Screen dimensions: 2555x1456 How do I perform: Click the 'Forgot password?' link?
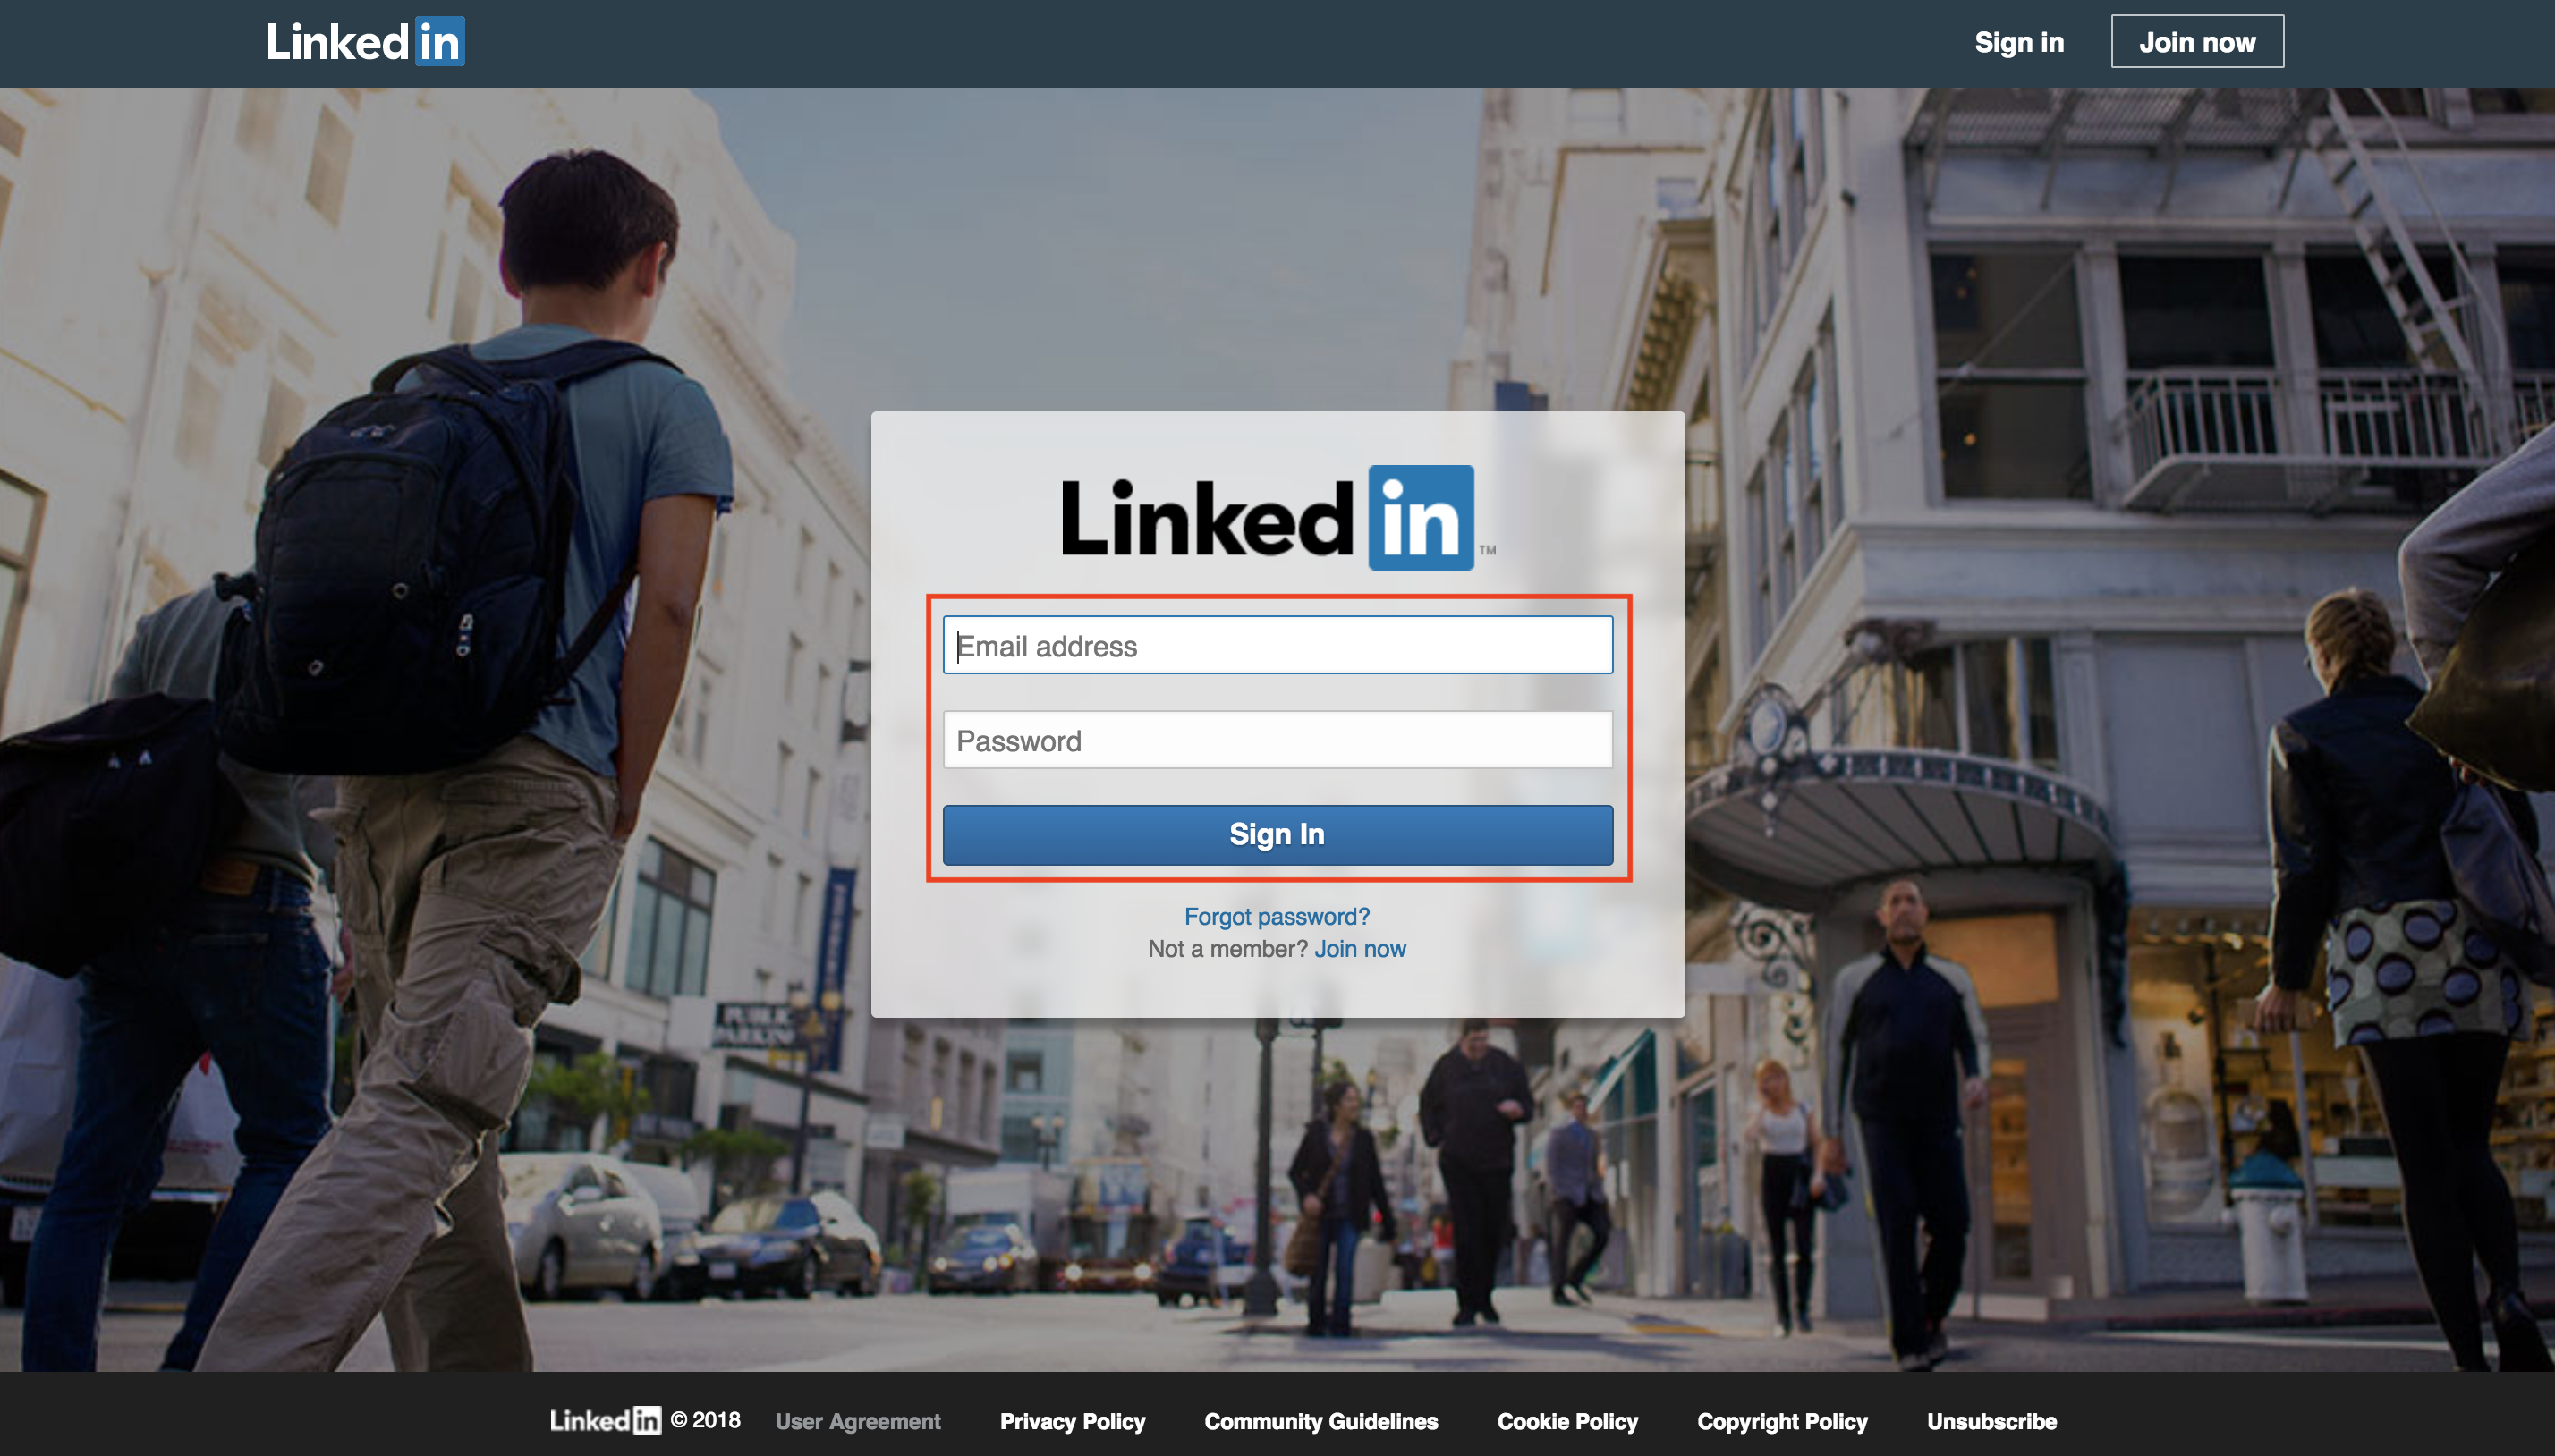(1276, 914)
